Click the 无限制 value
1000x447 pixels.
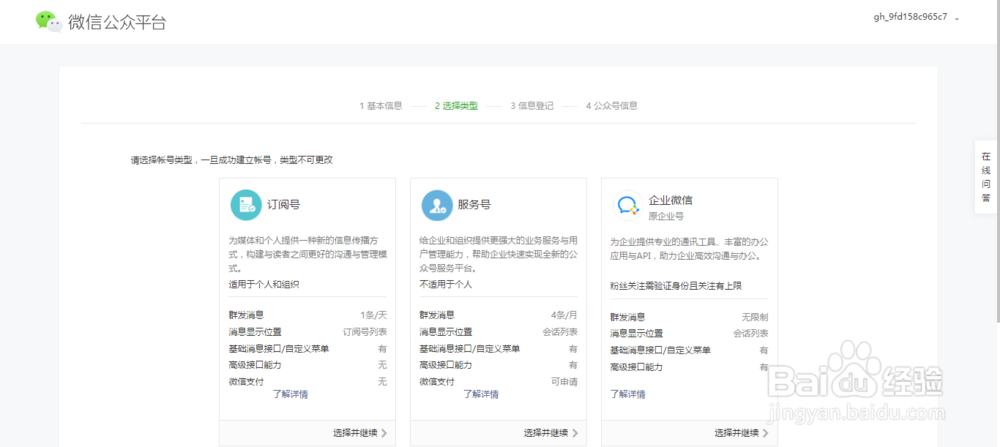tap(755, 316)
